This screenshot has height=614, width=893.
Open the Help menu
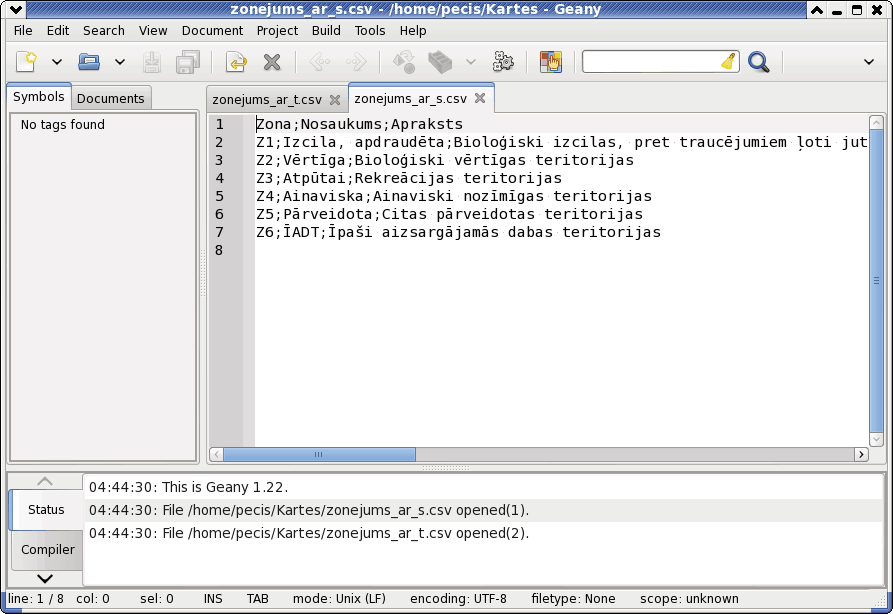click(x=413, y=31)
